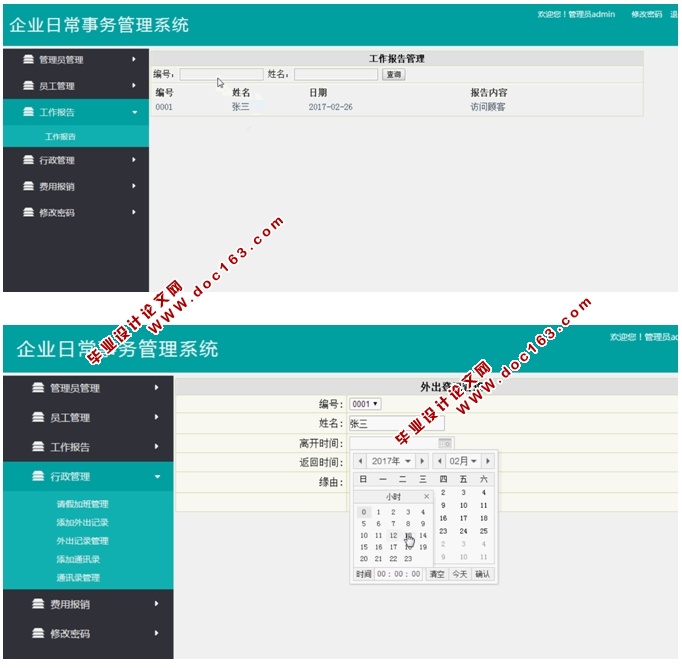Click the 姓名 field containing 张三
This screenshot has width=682, height=668.
(x=397, y=423)
